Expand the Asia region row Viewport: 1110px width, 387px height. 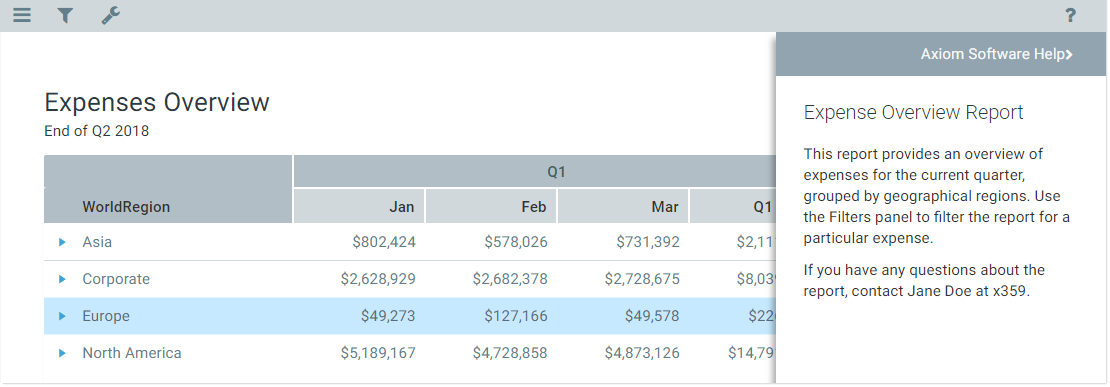tap(62, 242)
